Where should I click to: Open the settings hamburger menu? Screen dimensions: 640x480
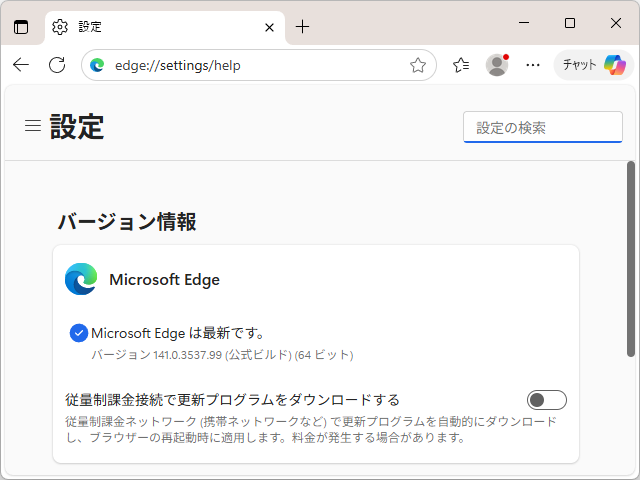pyautogui.click(x=33, y=126)
